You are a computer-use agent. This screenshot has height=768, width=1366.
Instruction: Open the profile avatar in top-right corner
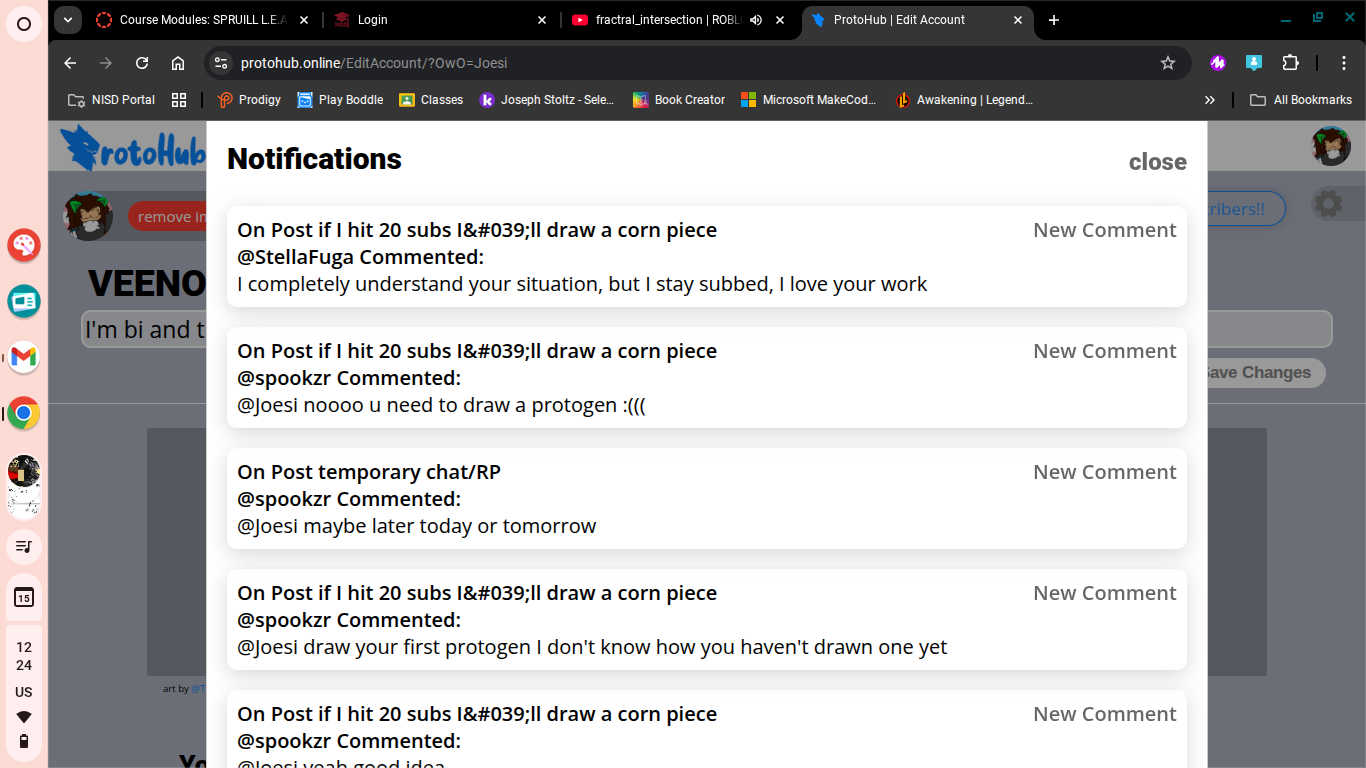[1331, 146]
